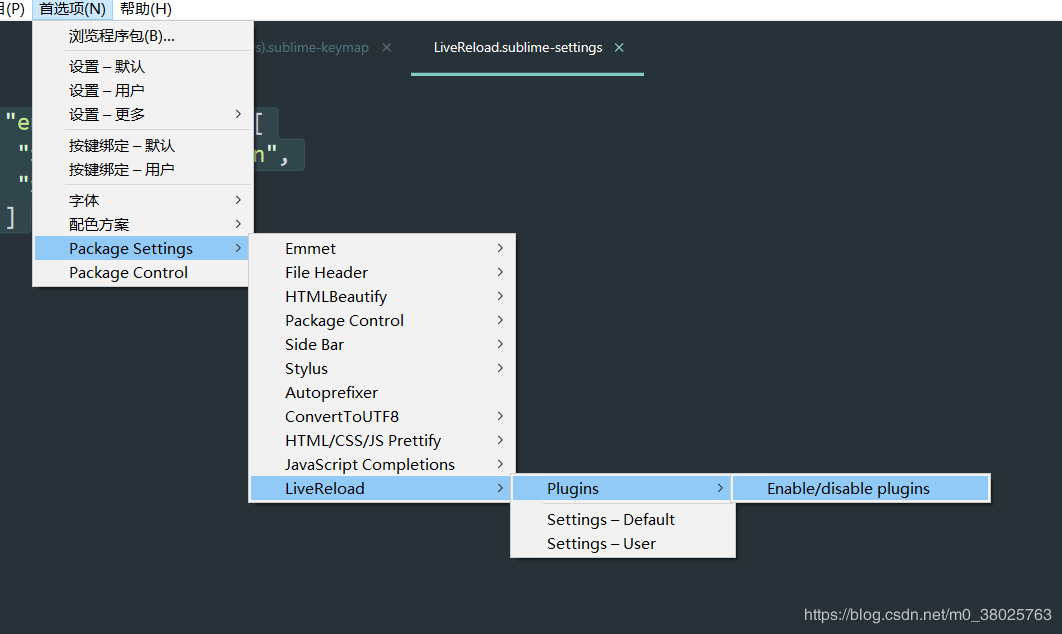Screen dimensions: 1062x634
Task: Select 浏览程序包(B)... menu entry
Action: pos(143,36)
